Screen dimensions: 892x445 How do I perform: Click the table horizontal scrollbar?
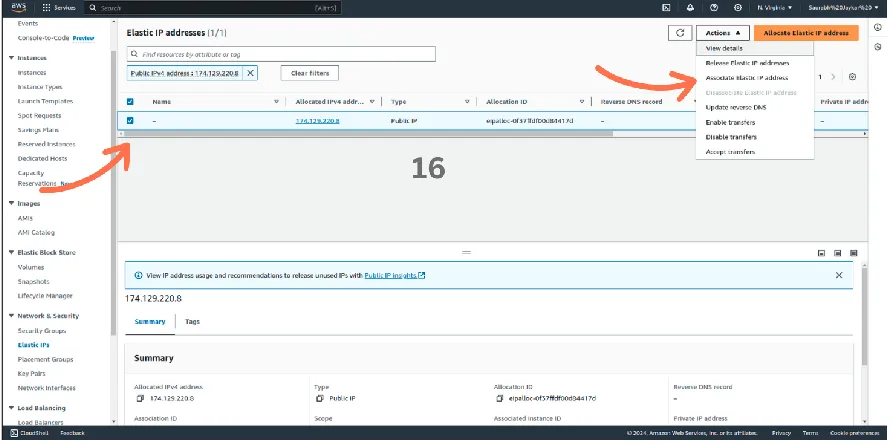[369, 134]
